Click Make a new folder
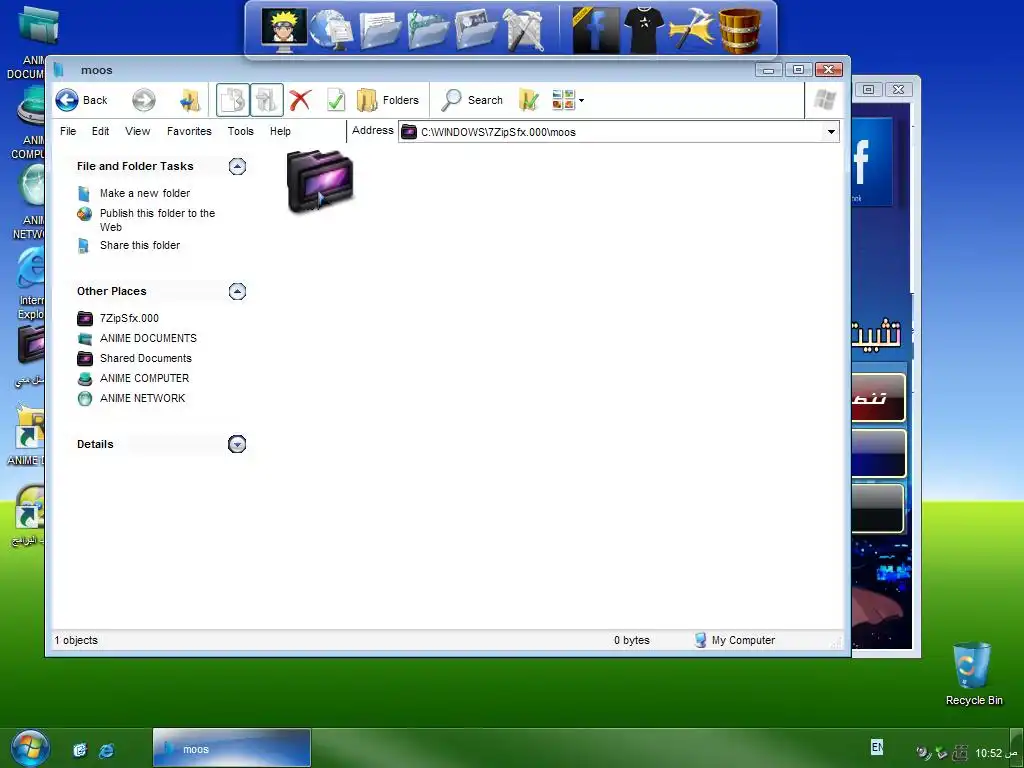Viewport: 1024px width, 768px height. 145,193
